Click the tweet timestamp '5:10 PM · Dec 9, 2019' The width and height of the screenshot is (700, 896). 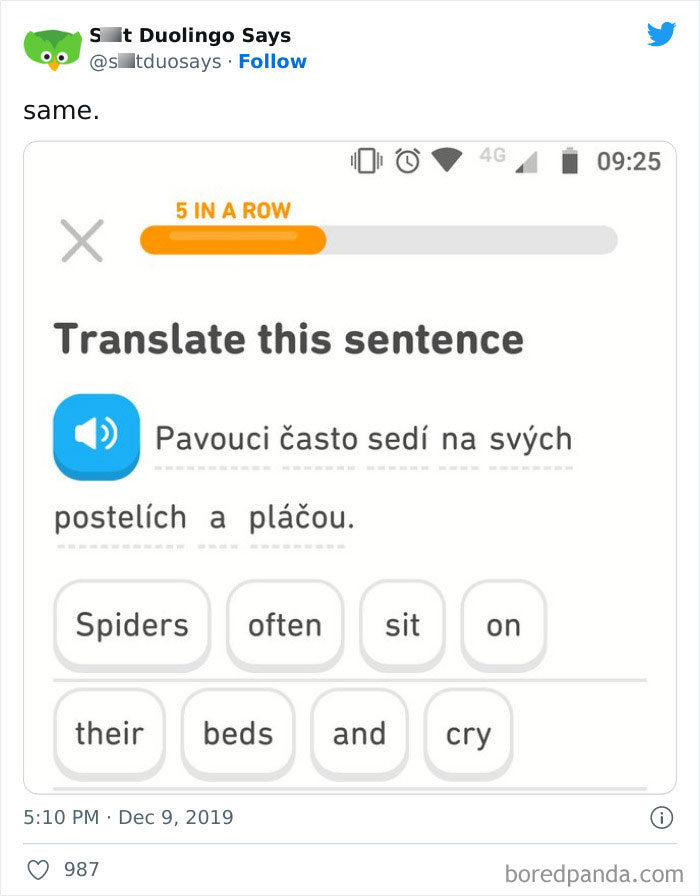pyautogui.click(x=130, y=817)
